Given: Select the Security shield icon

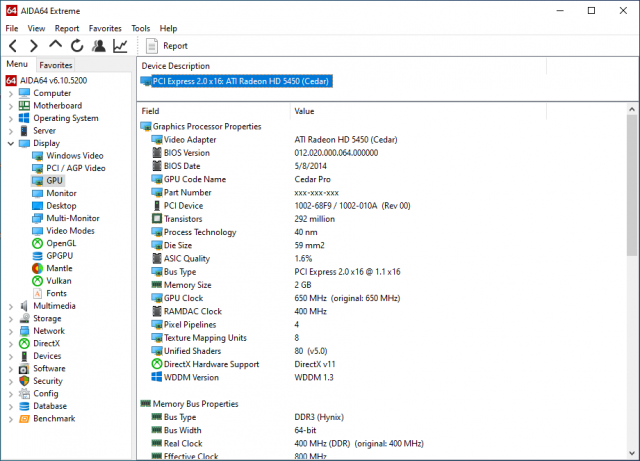Looking at the screenshot, I should point(24,381).
